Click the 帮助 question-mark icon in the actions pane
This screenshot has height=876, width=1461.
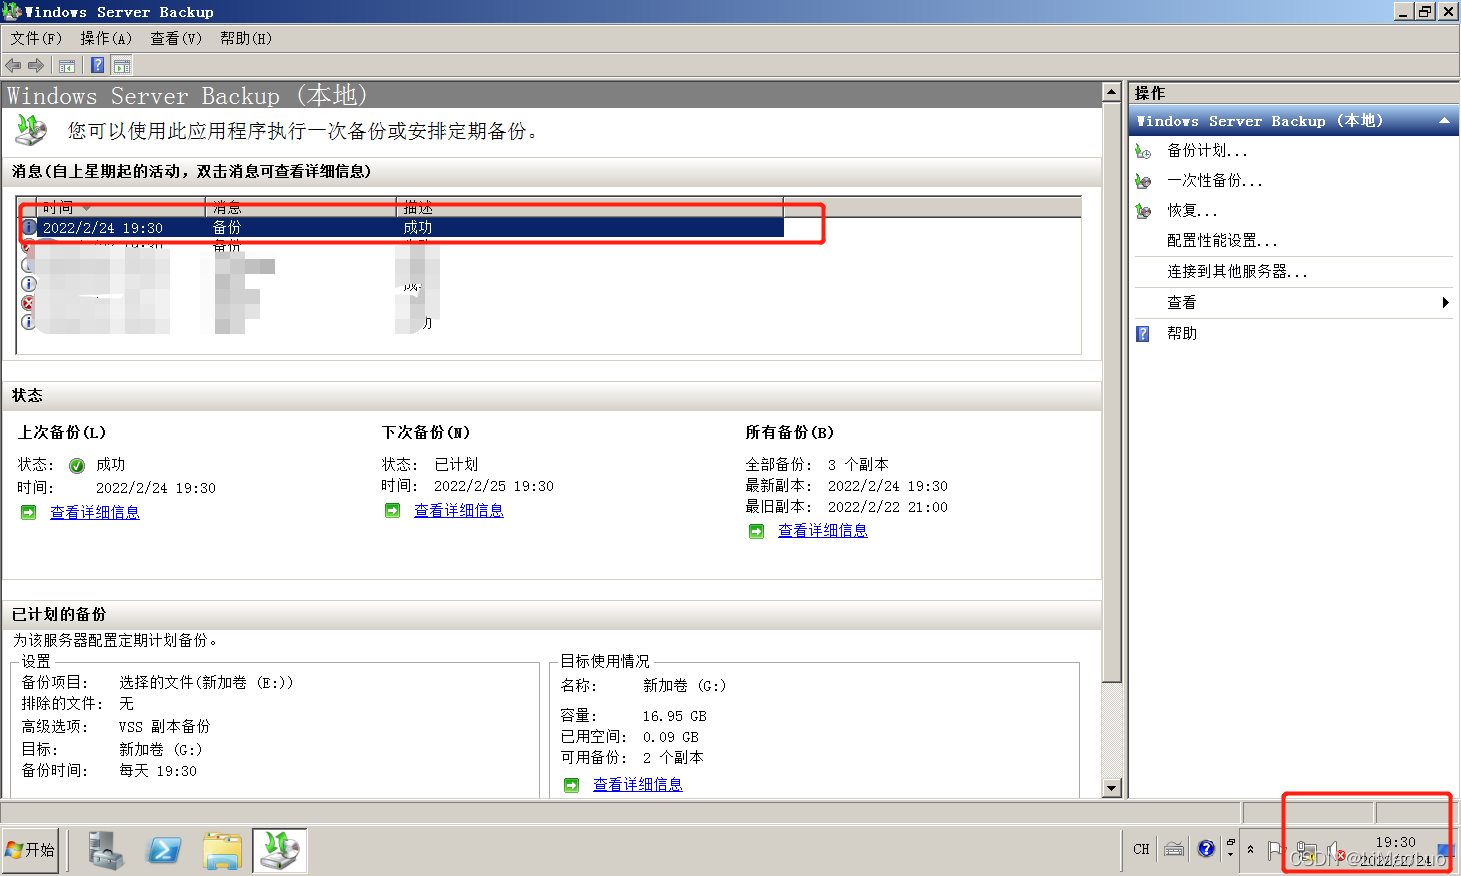pos(1143,334)
